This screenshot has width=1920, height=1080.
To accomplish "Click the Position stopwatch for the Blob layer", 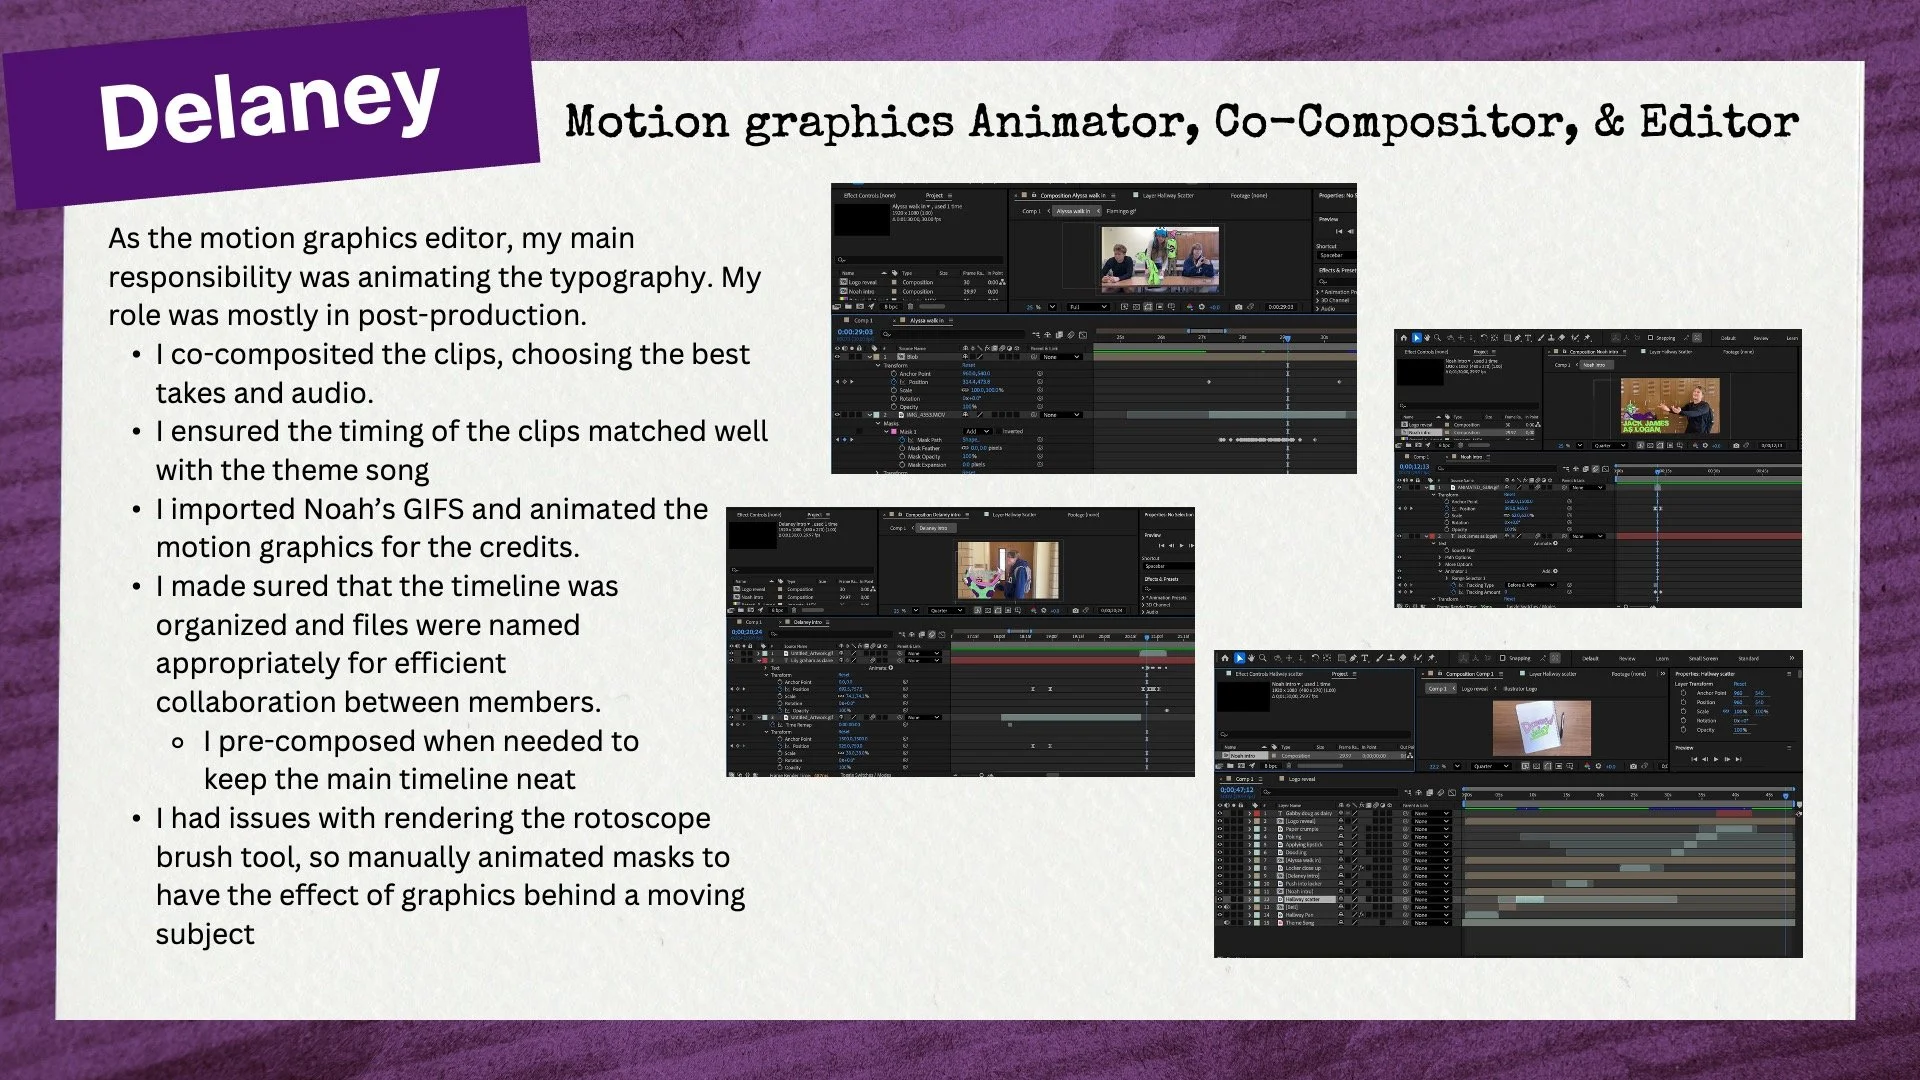I will click(894, 382).
